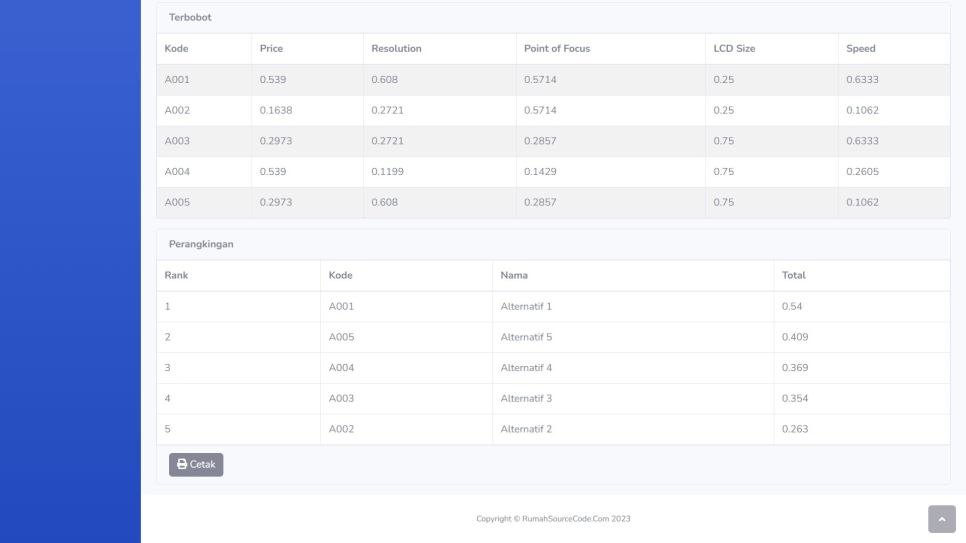The height and width of the screenshot is (543, 966).
Task: Click the Nama column header
Action: 514,275
